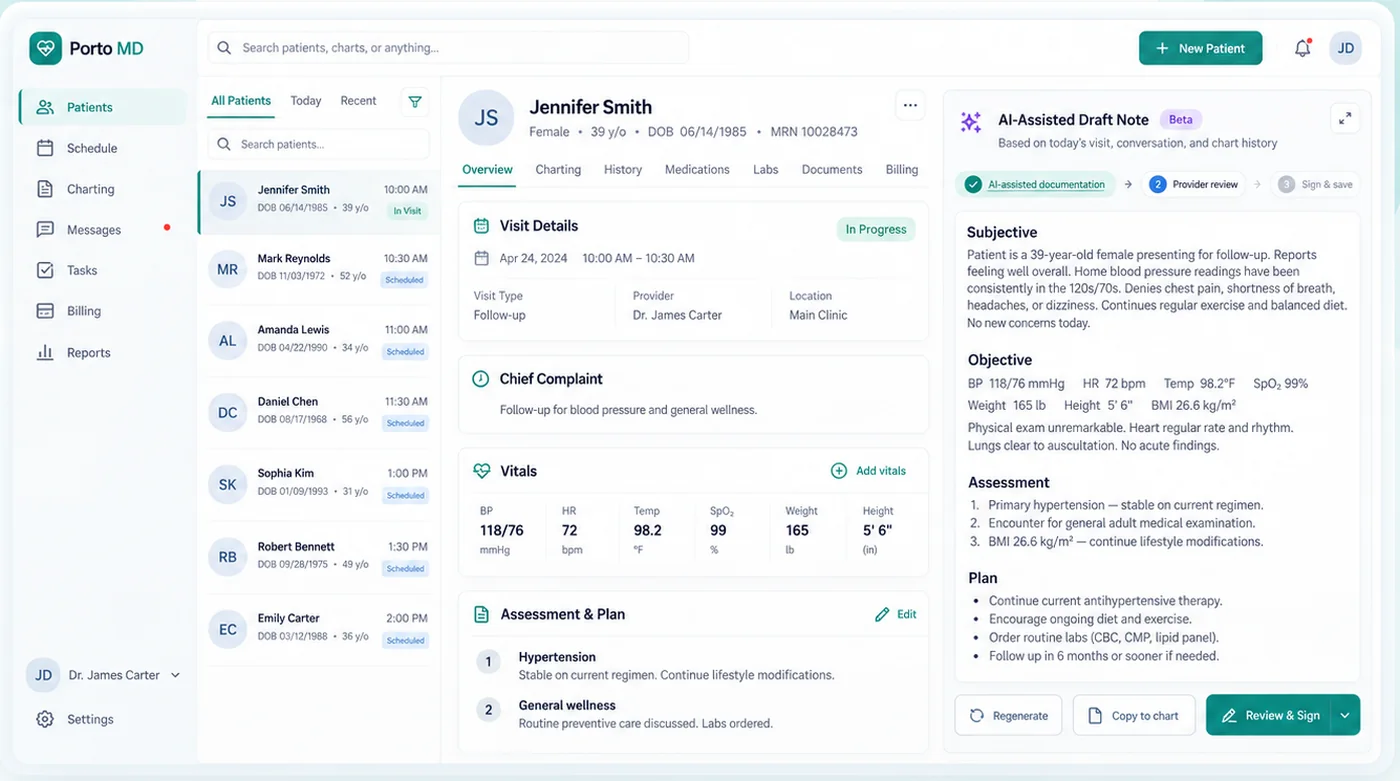1400x781 pixels.
Task: Click the Chief Complaint alert icon
Action: 481,379
